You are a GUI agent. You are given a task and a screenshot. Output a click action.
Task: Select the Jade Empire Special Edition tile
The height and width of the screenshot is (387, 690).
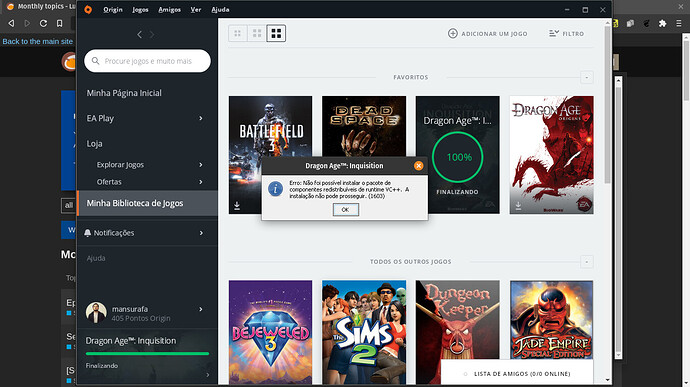tap(551, 320)
